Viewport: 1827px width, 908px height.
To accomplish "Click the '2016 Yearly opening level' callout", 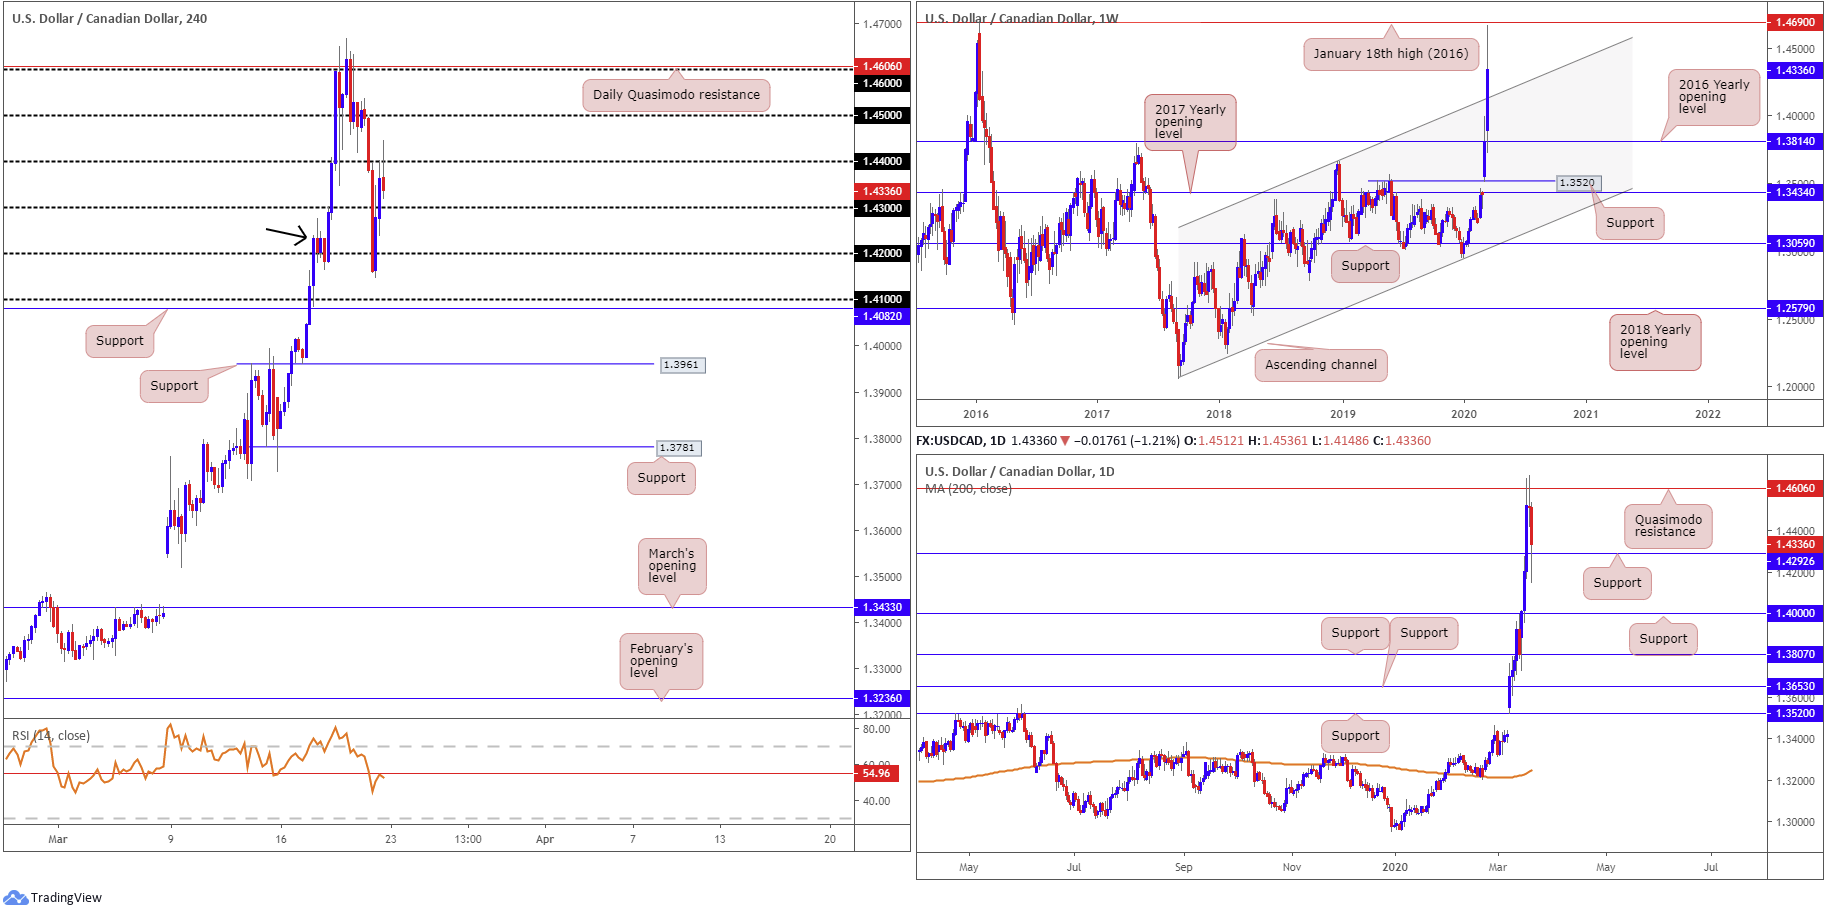I will pos(1714,97).
